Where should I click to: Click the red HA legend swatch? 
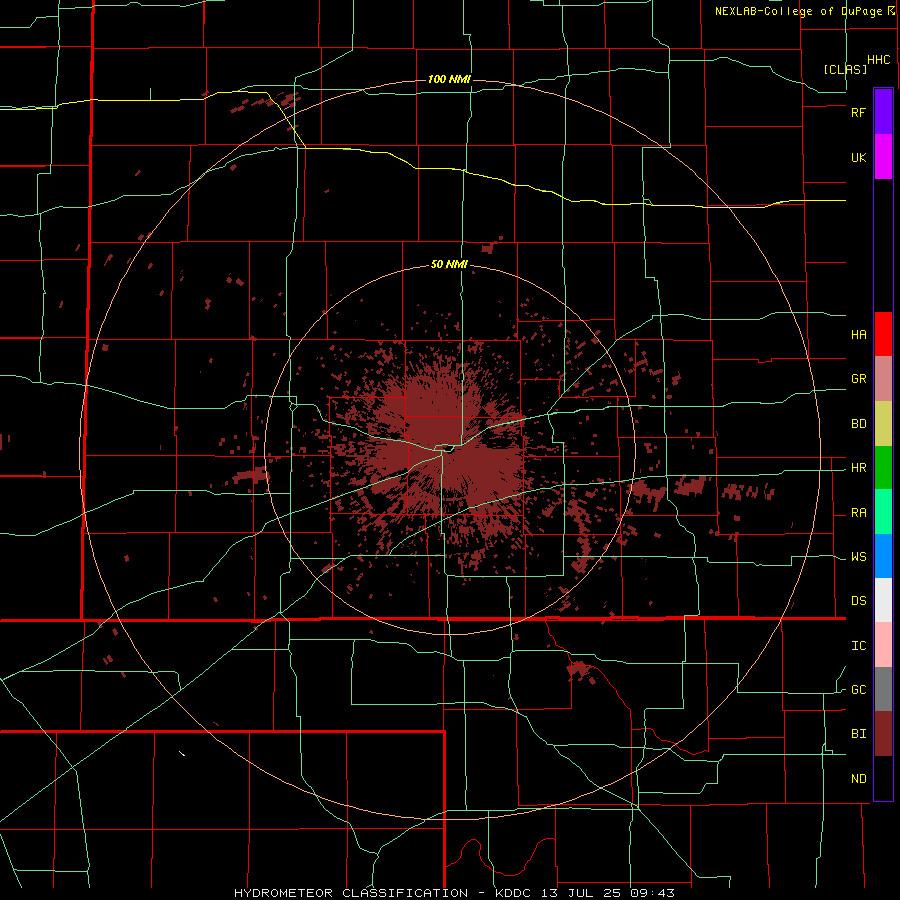pyautogui.click(x=883, y=334)
